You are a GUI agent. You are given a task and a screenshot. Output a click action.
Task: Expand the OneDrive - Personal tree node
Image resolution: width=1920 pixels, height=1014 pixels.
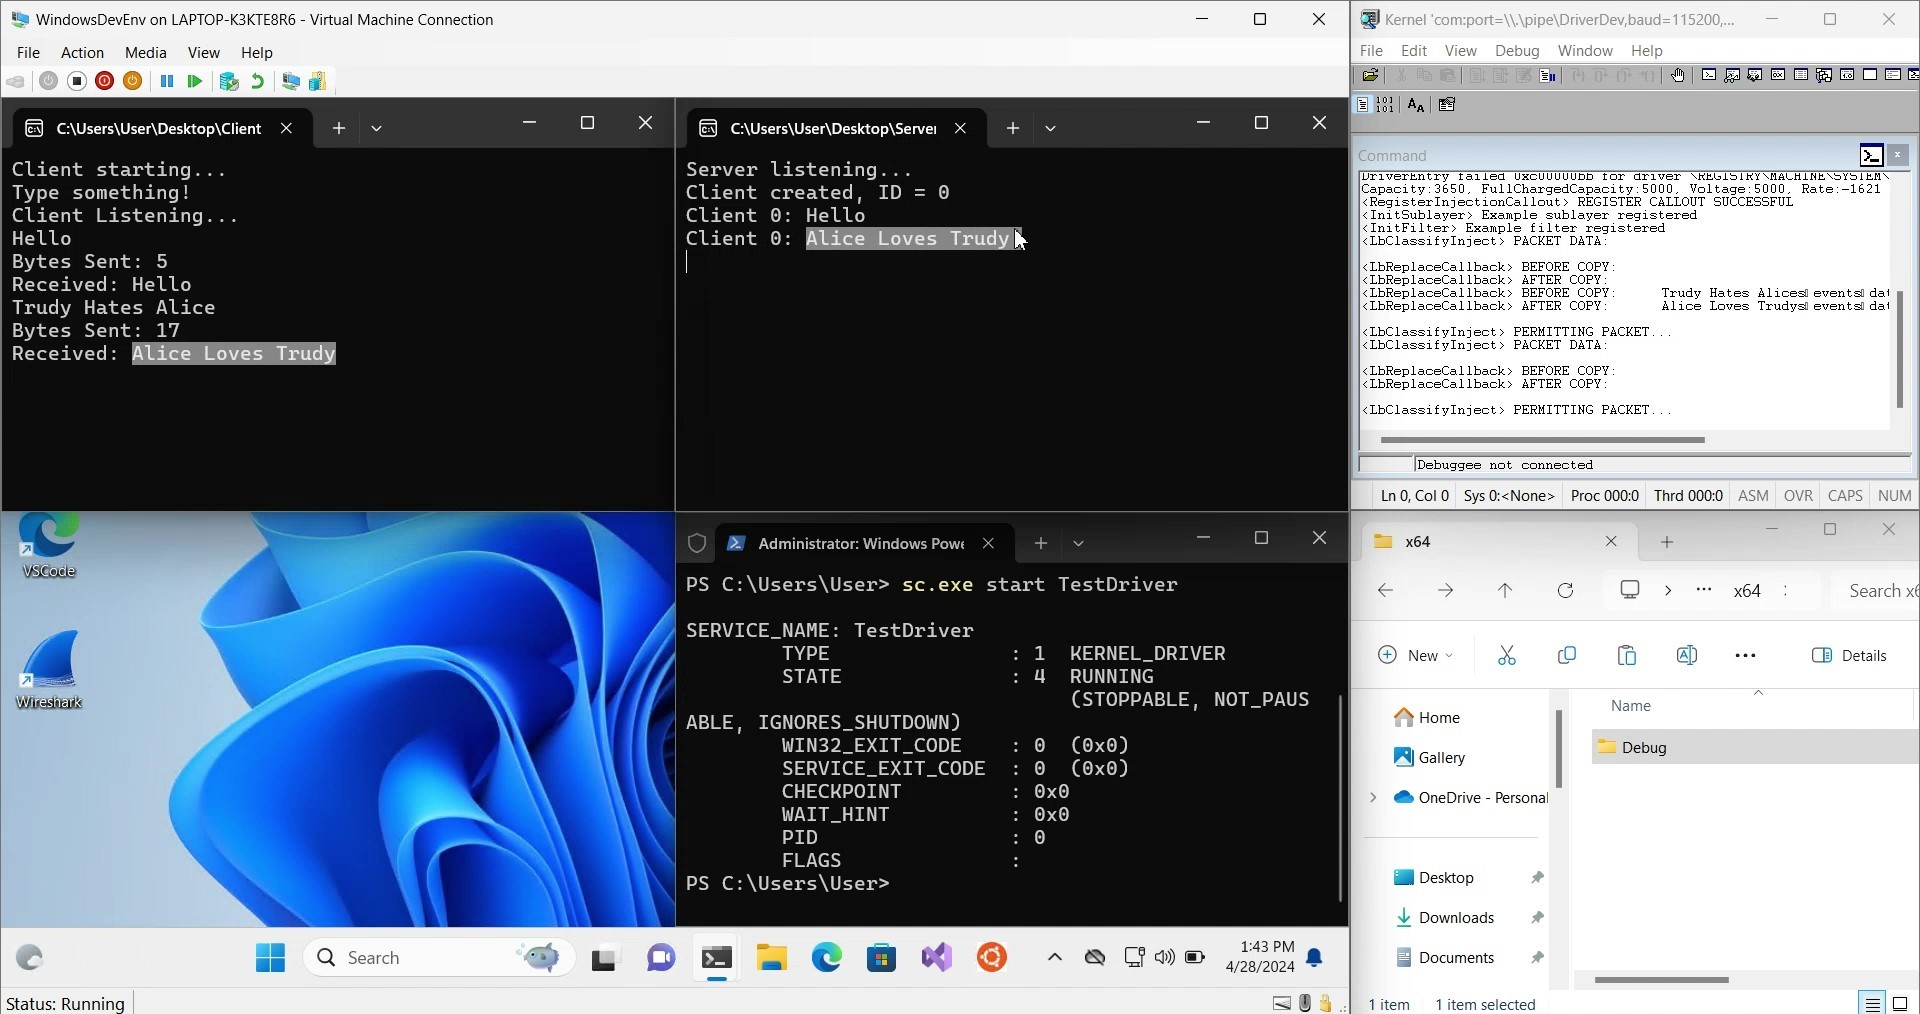1373,797
